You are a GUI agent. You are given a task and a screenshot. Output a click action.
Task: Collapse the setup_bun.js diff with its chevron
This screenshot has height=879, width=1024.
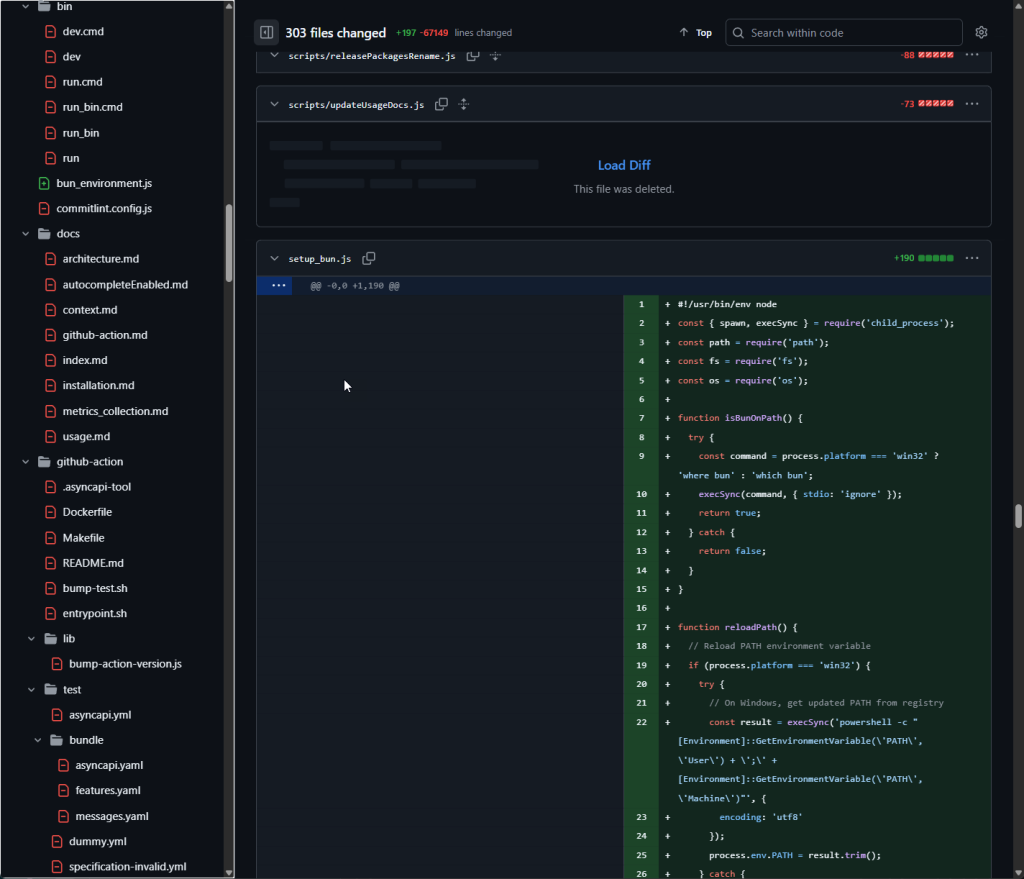(x=273, y=258)
